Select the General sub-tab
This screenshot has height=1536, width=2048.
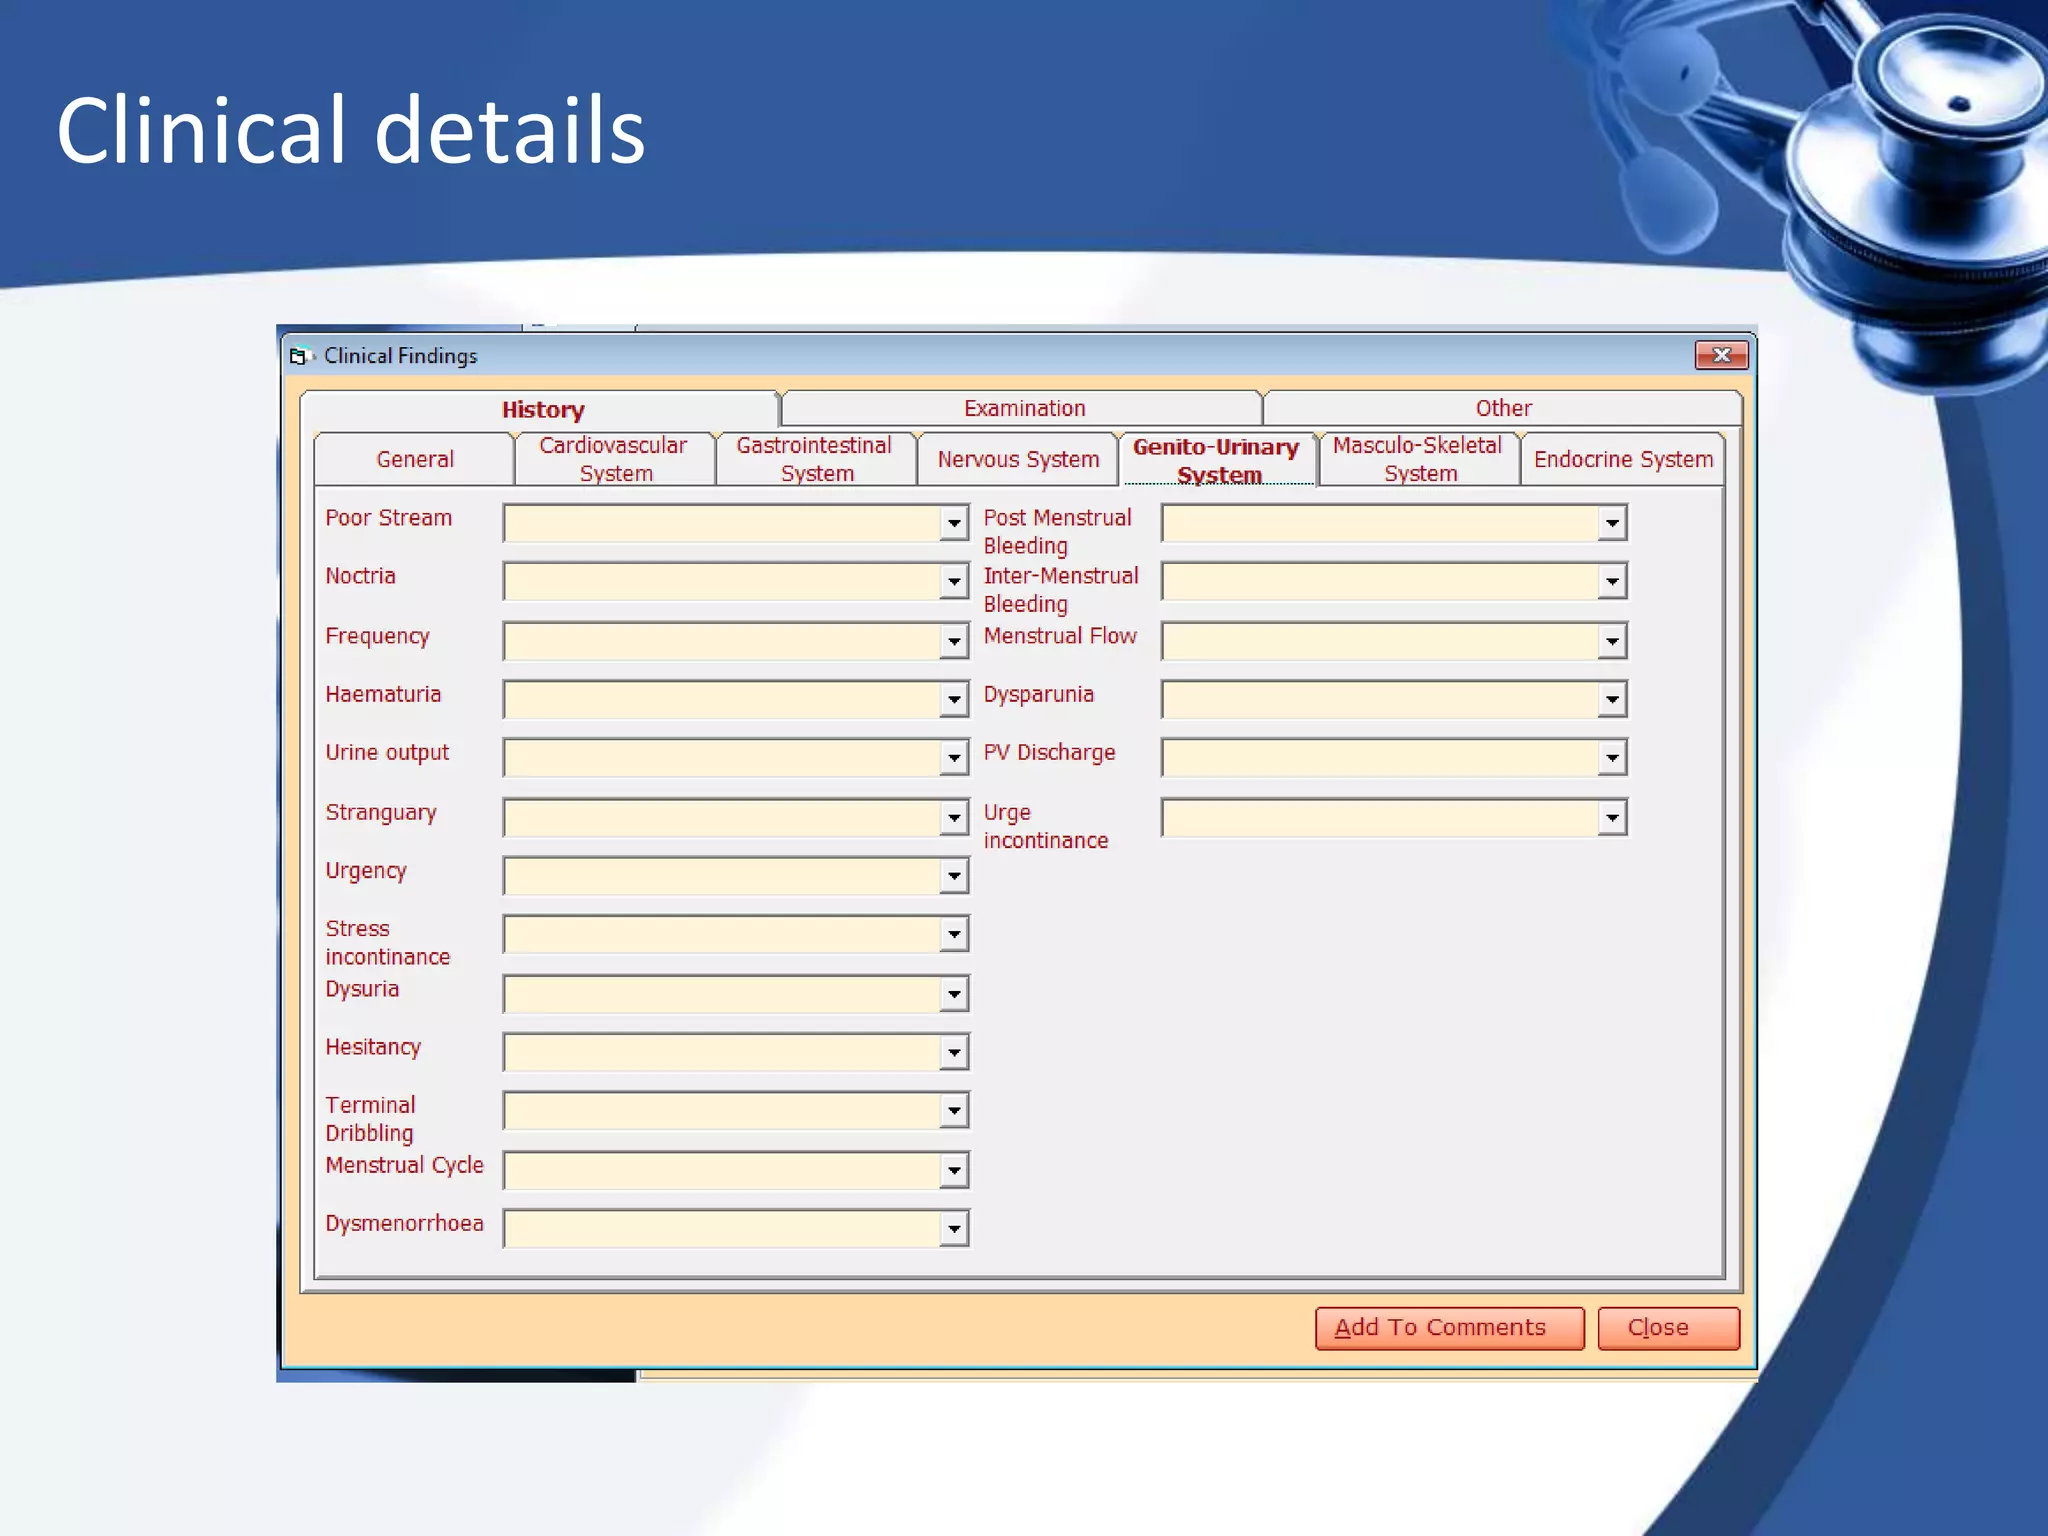[415, 459]
